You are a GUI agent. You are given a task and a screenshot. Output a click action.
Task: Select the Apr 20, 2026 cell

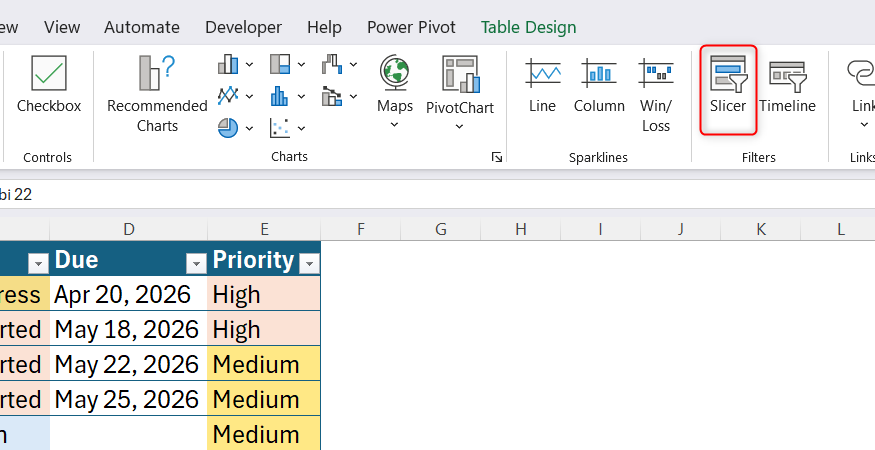129,294
